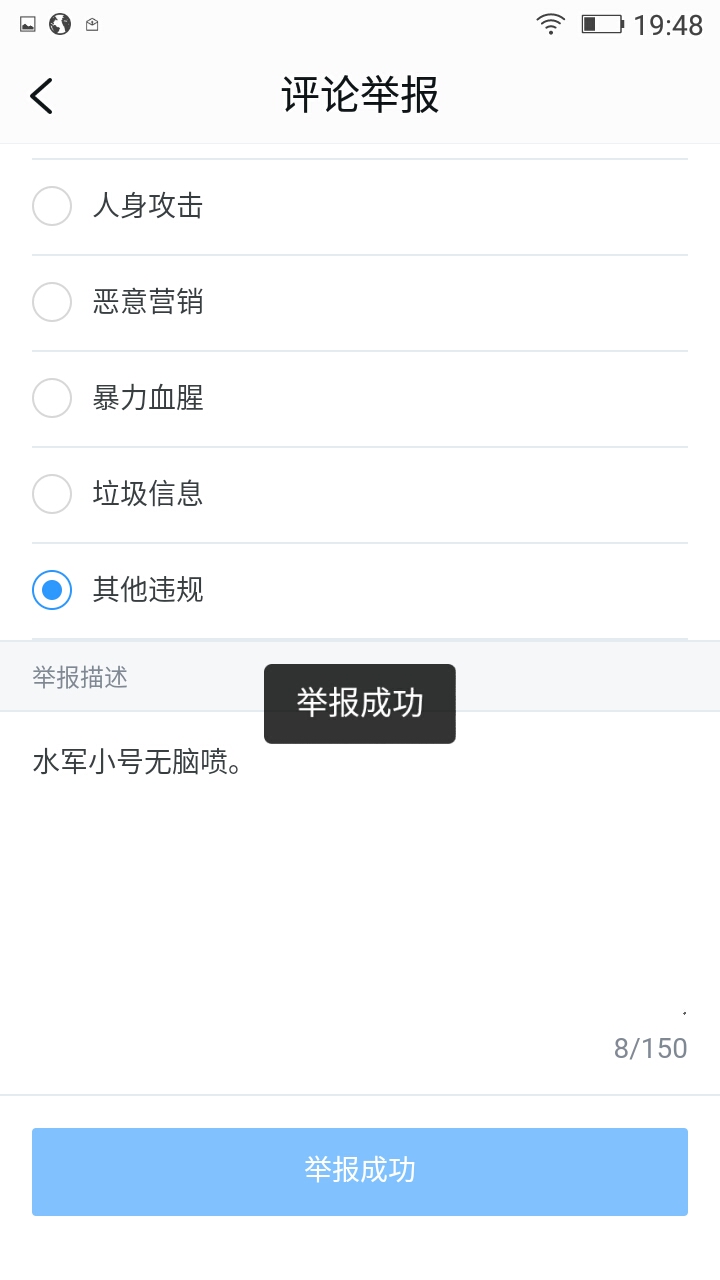Viewport: 720px width, 1280px height.
Task: Tap the picture notification icon
Action: coord(28,24)
